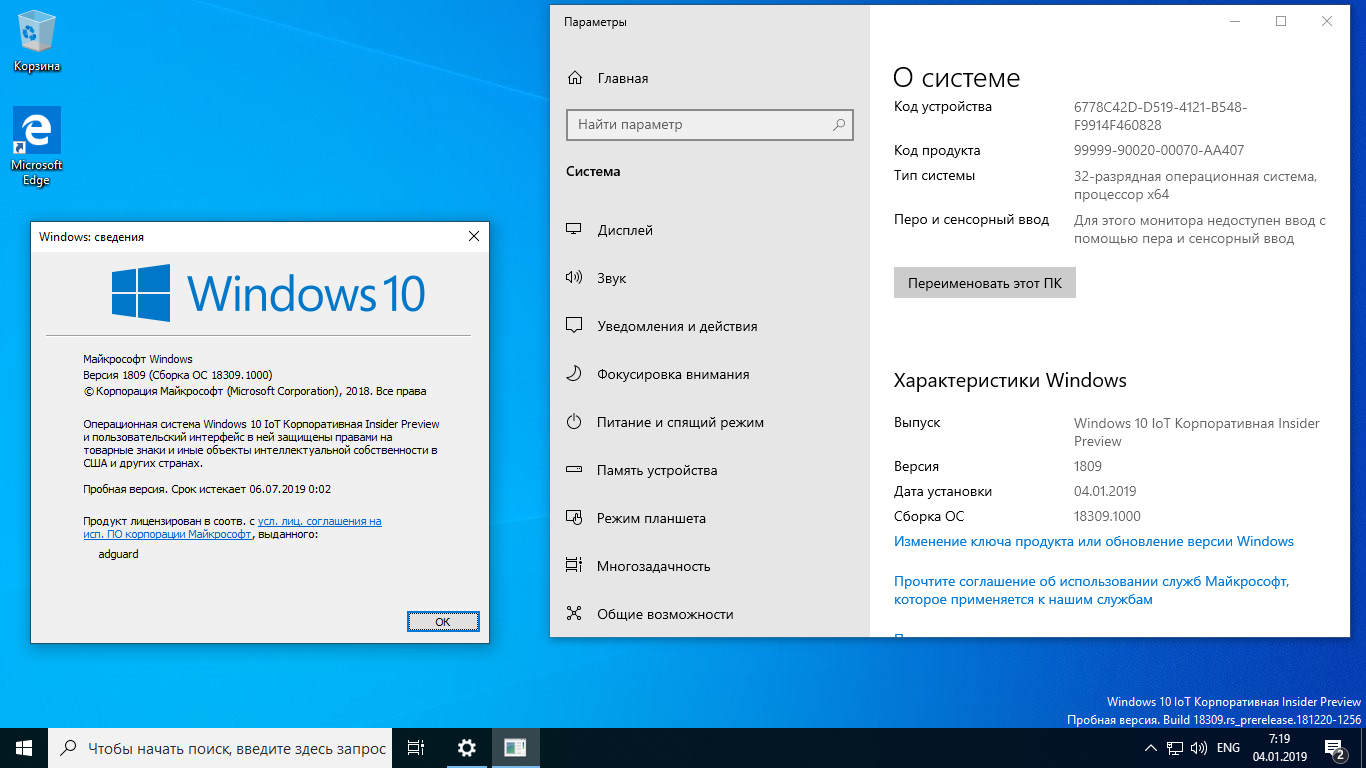Maximize the Параметры window
The image size is (1366, 768).
[x=1281, y=22]
